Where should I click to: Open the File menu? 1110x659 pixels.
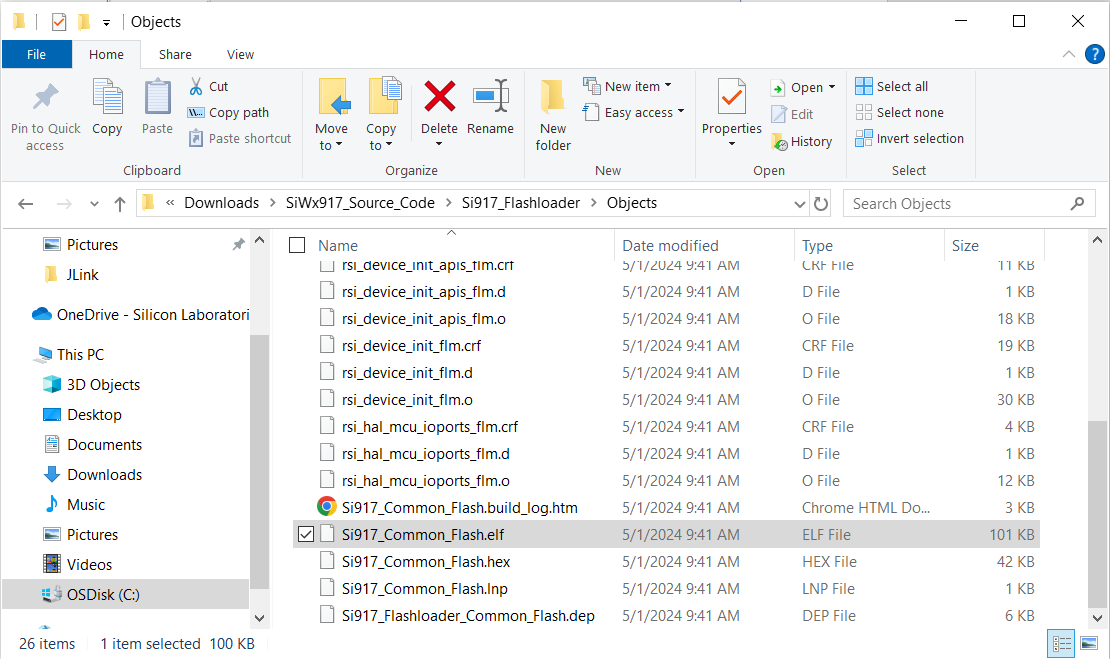37,55
